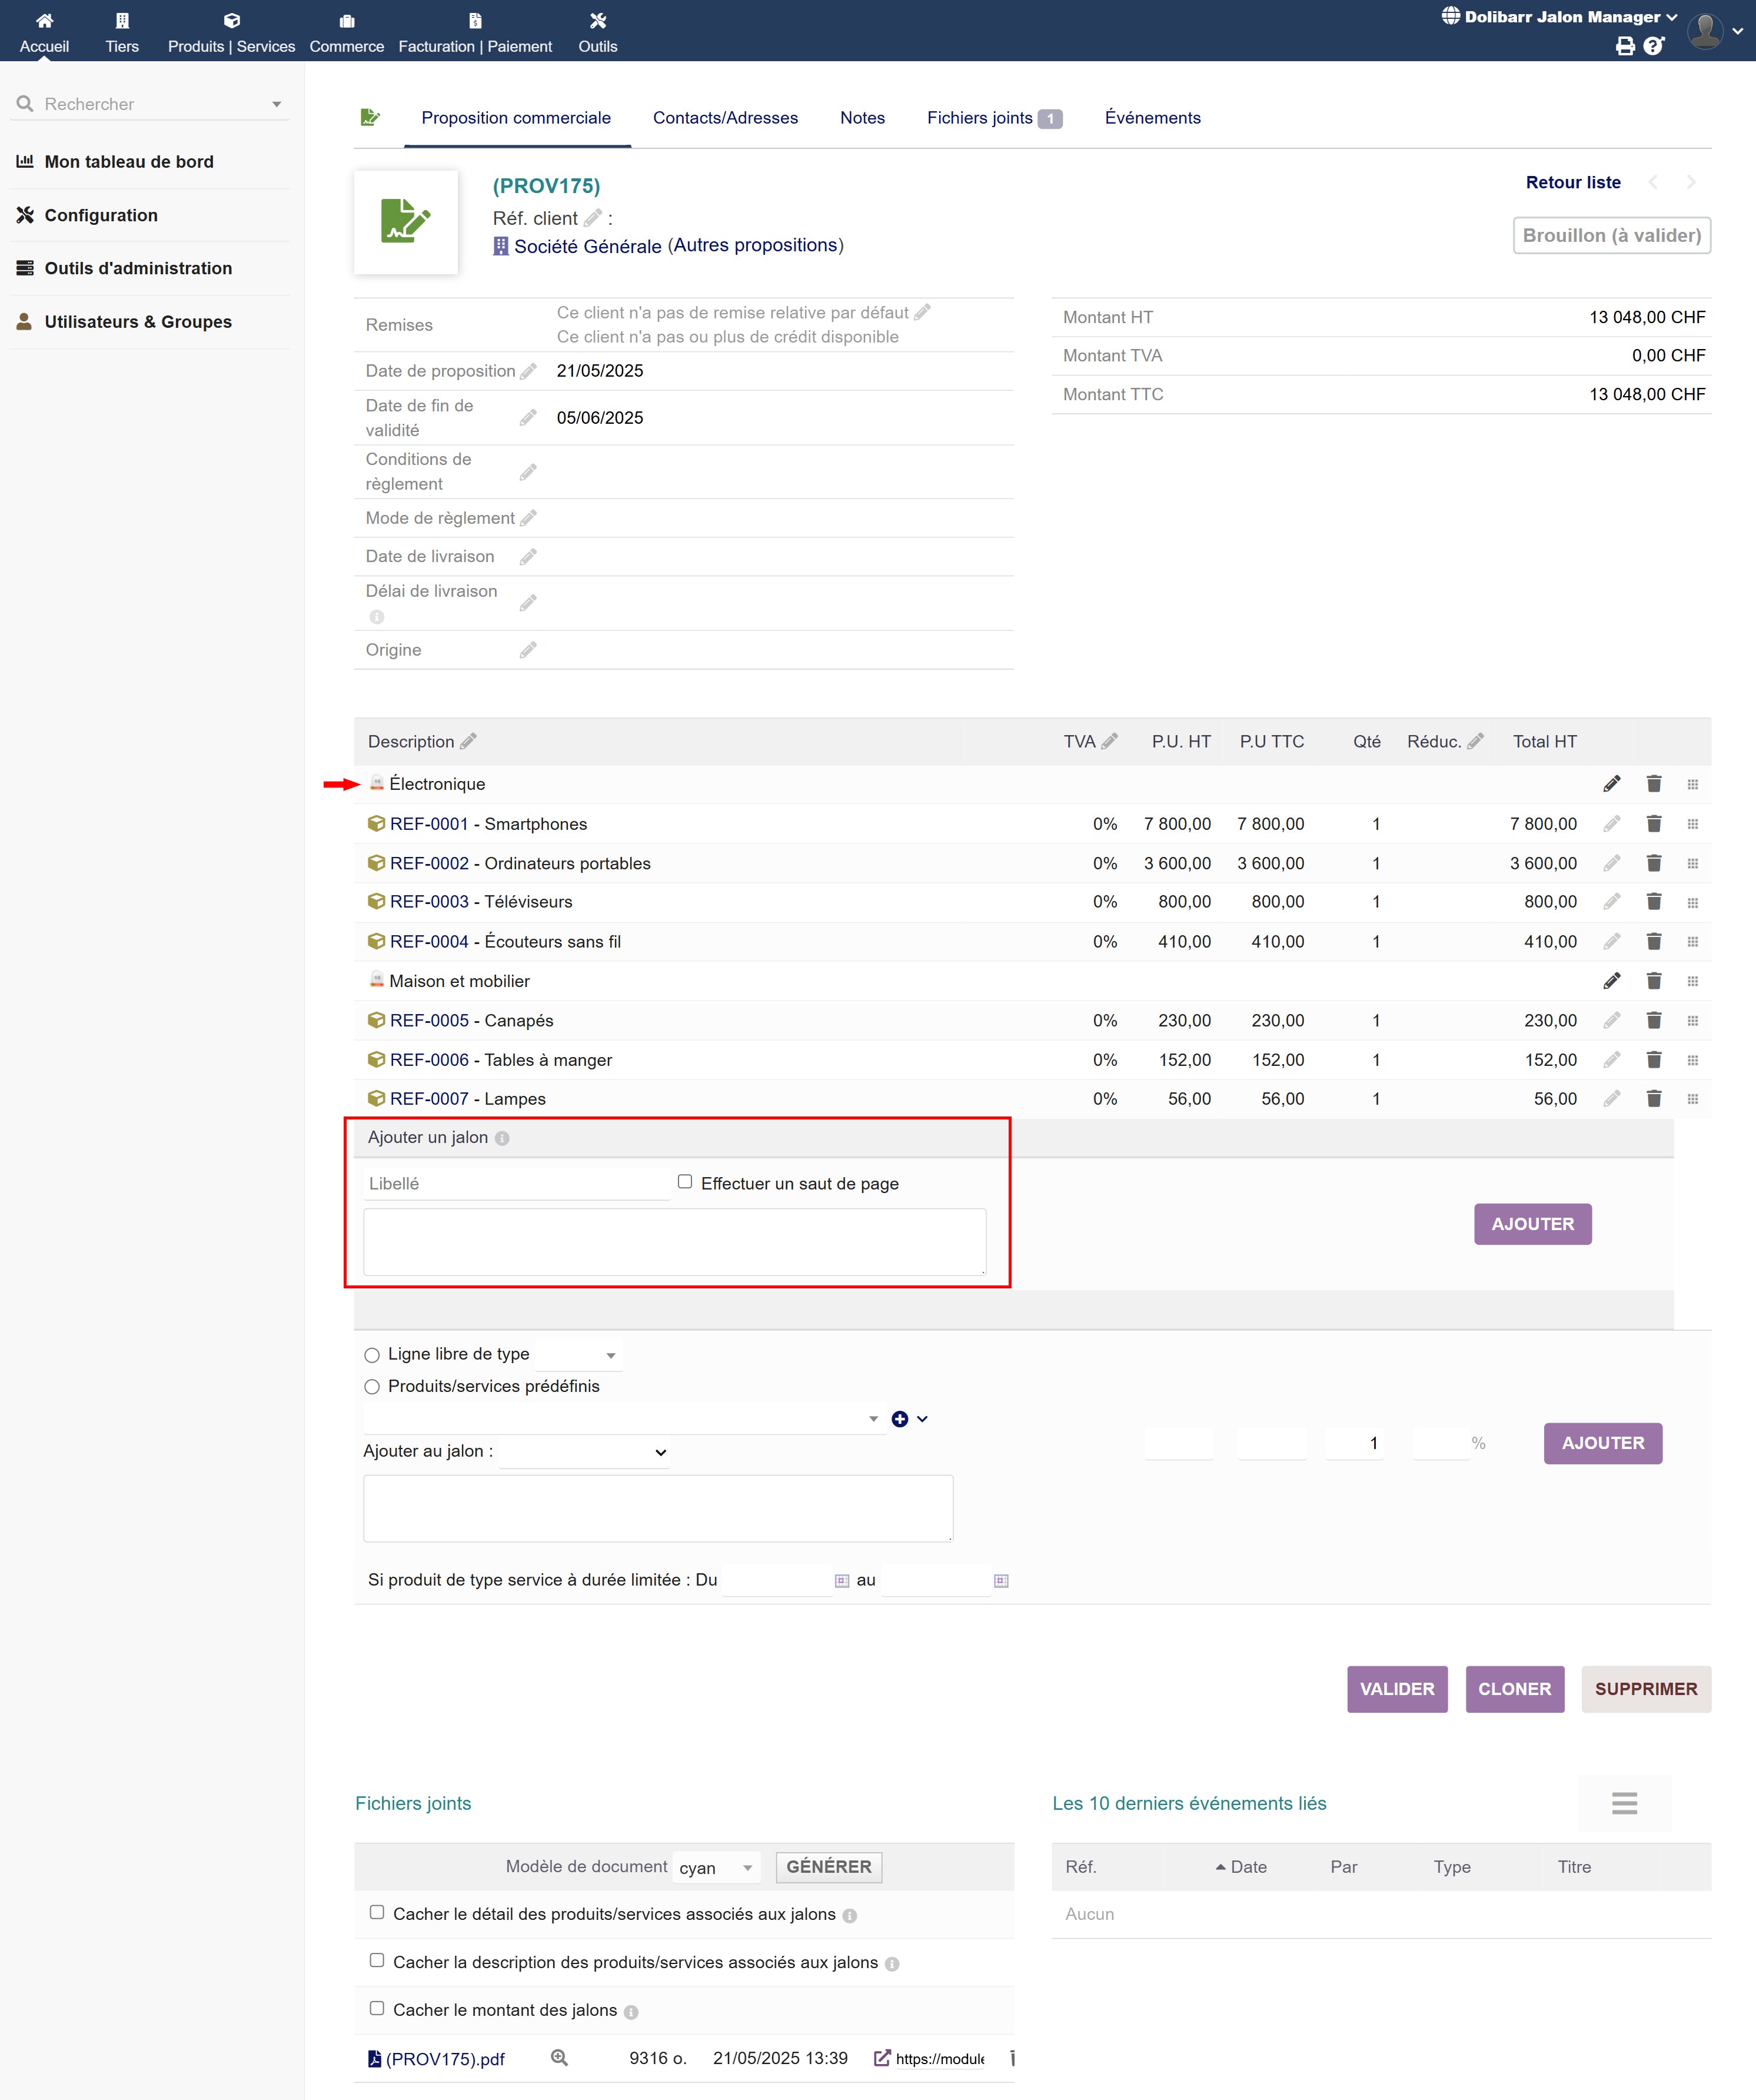The image size is (1756, 2100).
Task: Open Société Générale third-party link
Action: tap(587, 246)
